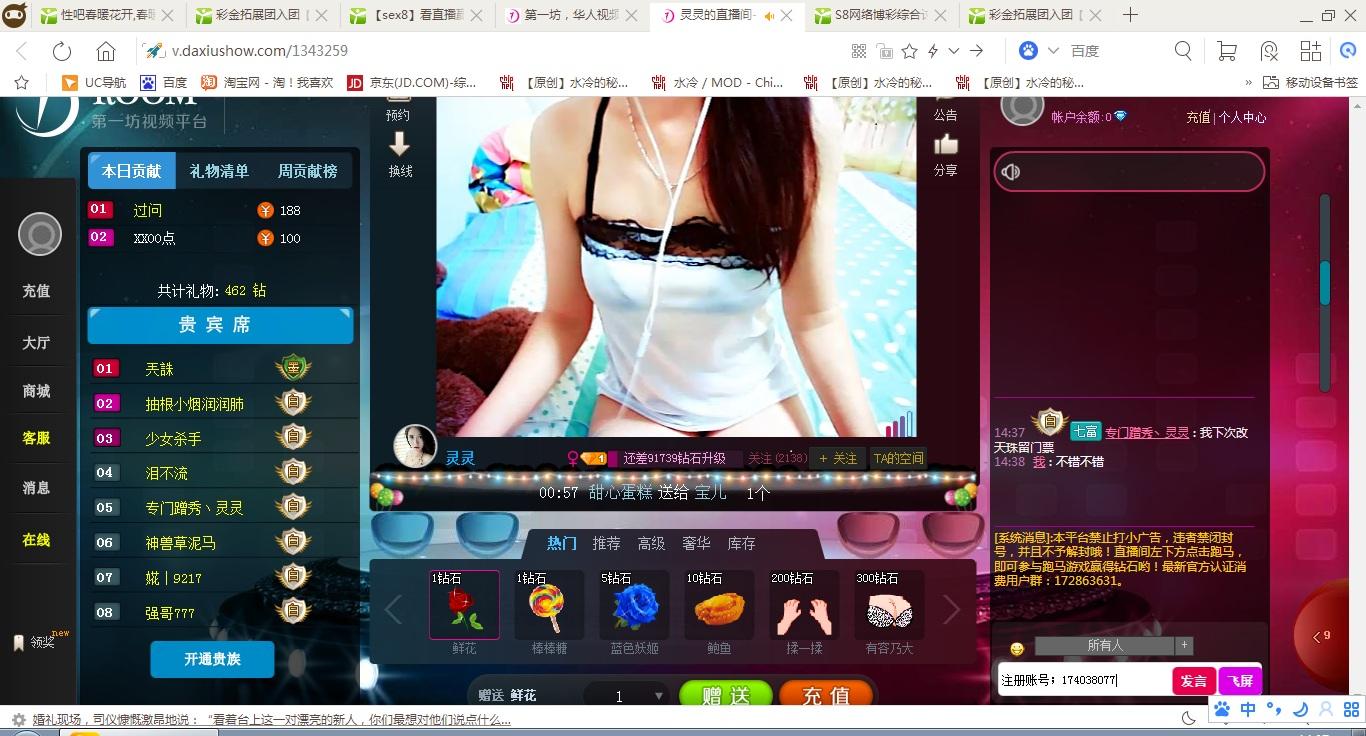The width and height of the screenshot is (1366, 736).
Task: Show next gifts with right arrow
Action: pos(951,609)
